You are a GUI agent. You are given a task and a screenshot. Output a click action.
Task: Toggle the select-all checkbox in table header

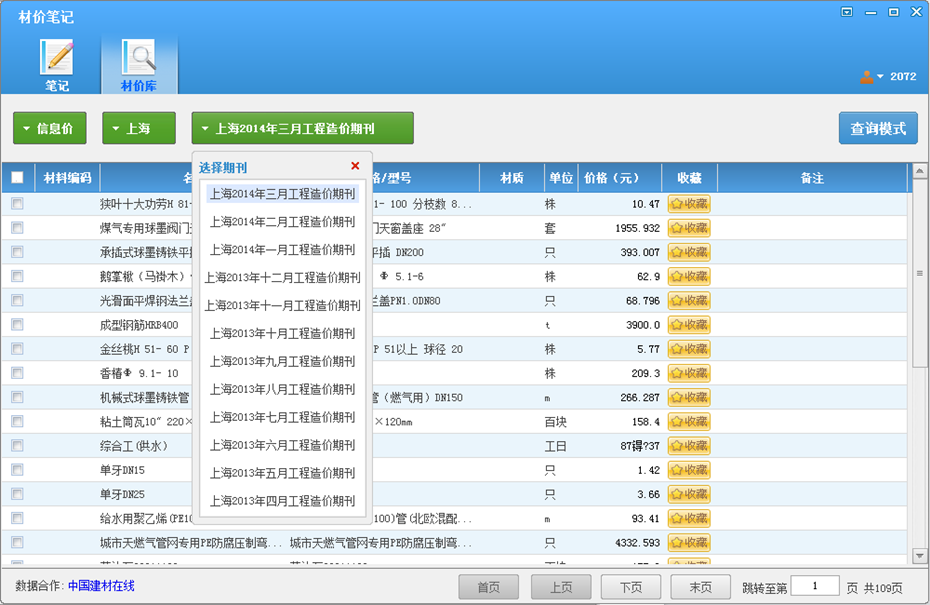coord(17,178)
